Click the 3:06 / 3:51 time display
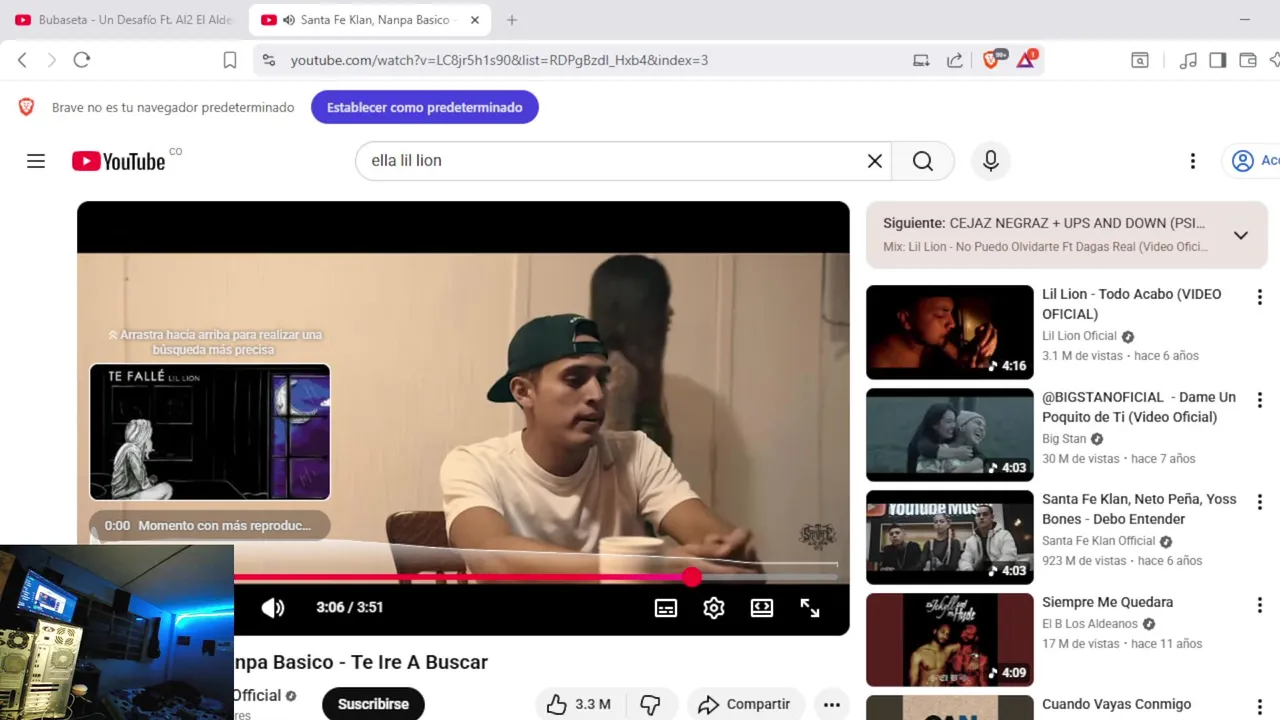The height and width of the screenshot is (720, 1280). click(x=350, y=607)
